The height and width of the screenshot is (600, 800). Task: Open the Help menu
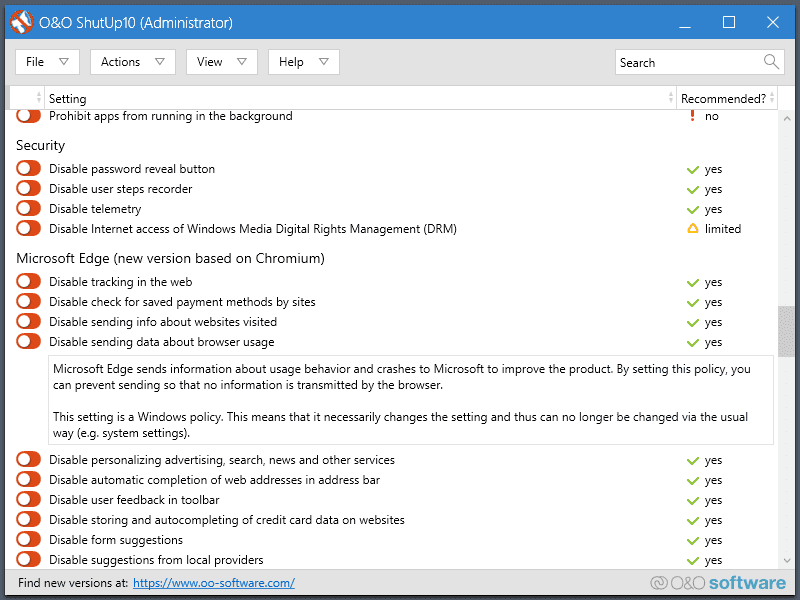click(304, 62)
